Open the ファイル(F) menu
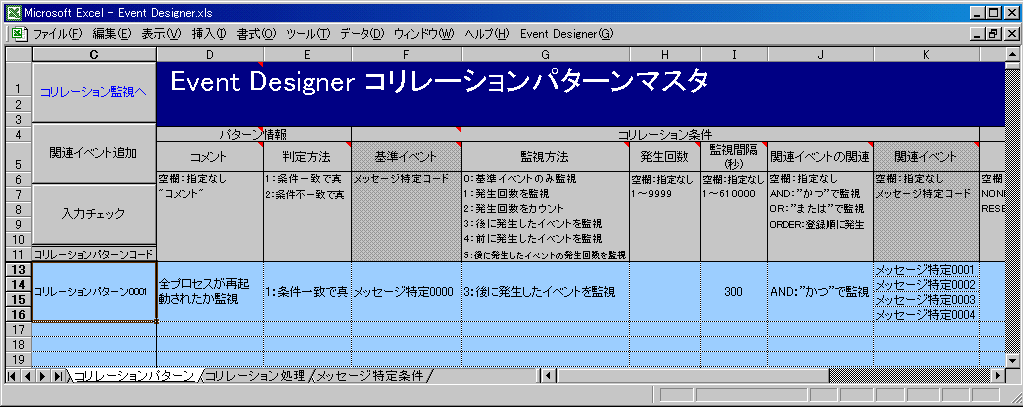The height and width of the screenshot is (407, 1023). tap(57, 33)
